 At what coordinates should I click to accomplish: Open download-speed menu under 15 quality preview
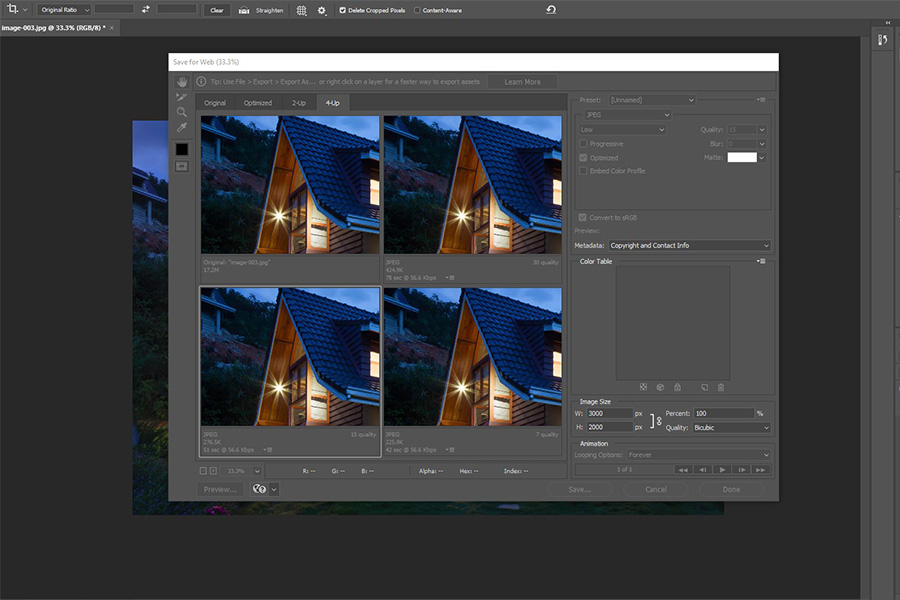(x=268, y=450)
